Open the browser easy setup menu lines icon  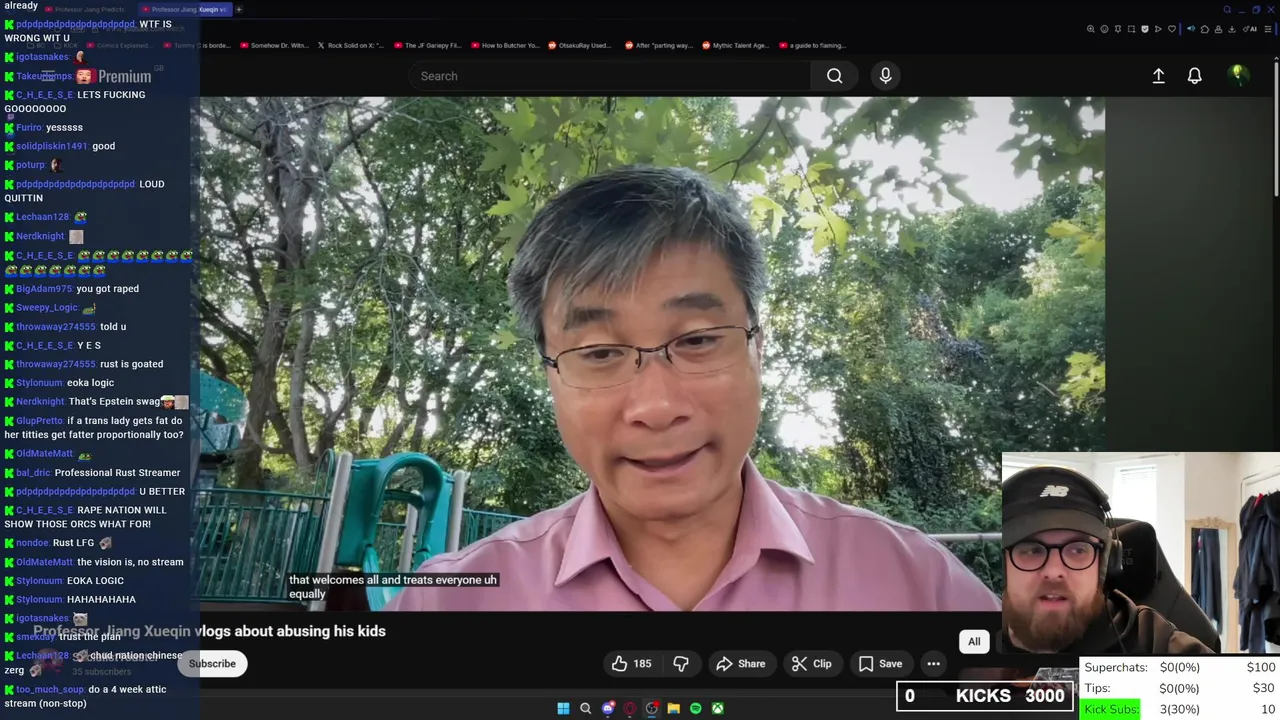click(1268, 29)
